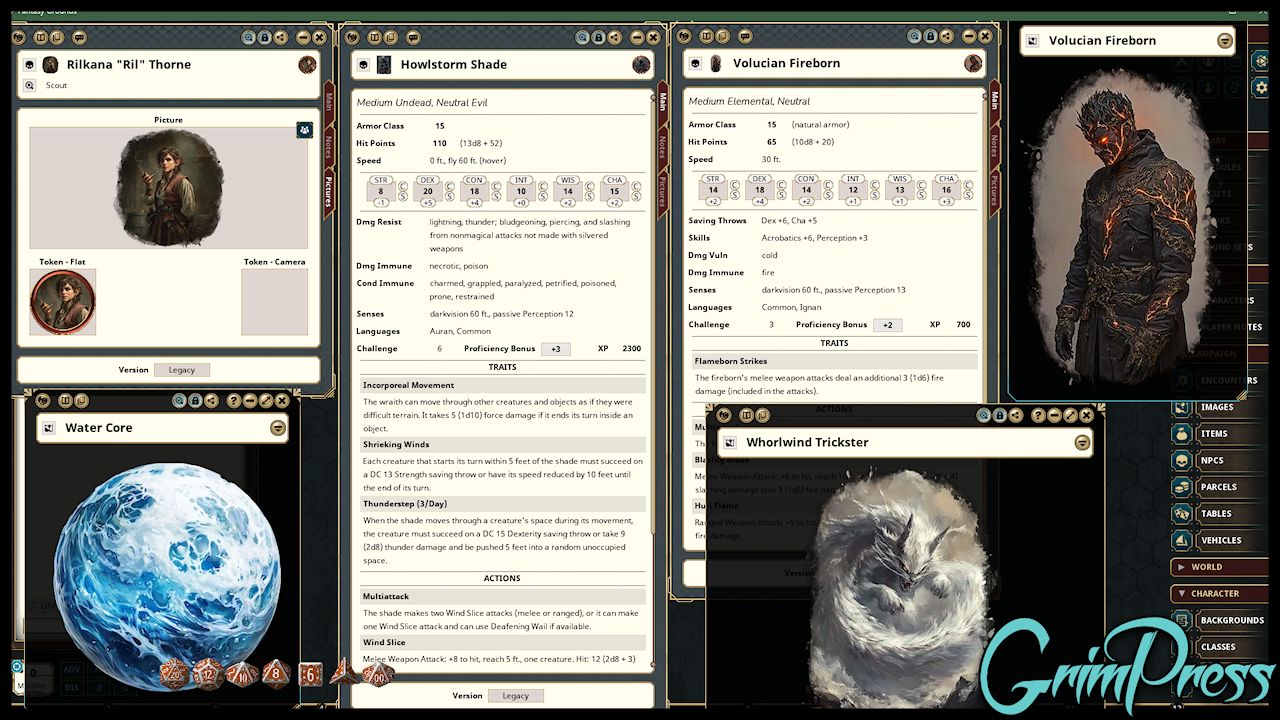Switch to the Notes tab of Rilkana sheet

tap(328, 147)
